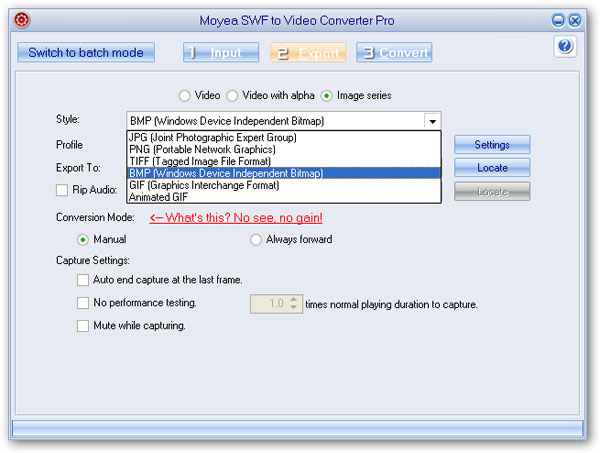This screenshot has width=600, height=453.
Task: Go to step 3 Convert tab
Action: pyautogui.click(x=394, y=52)
